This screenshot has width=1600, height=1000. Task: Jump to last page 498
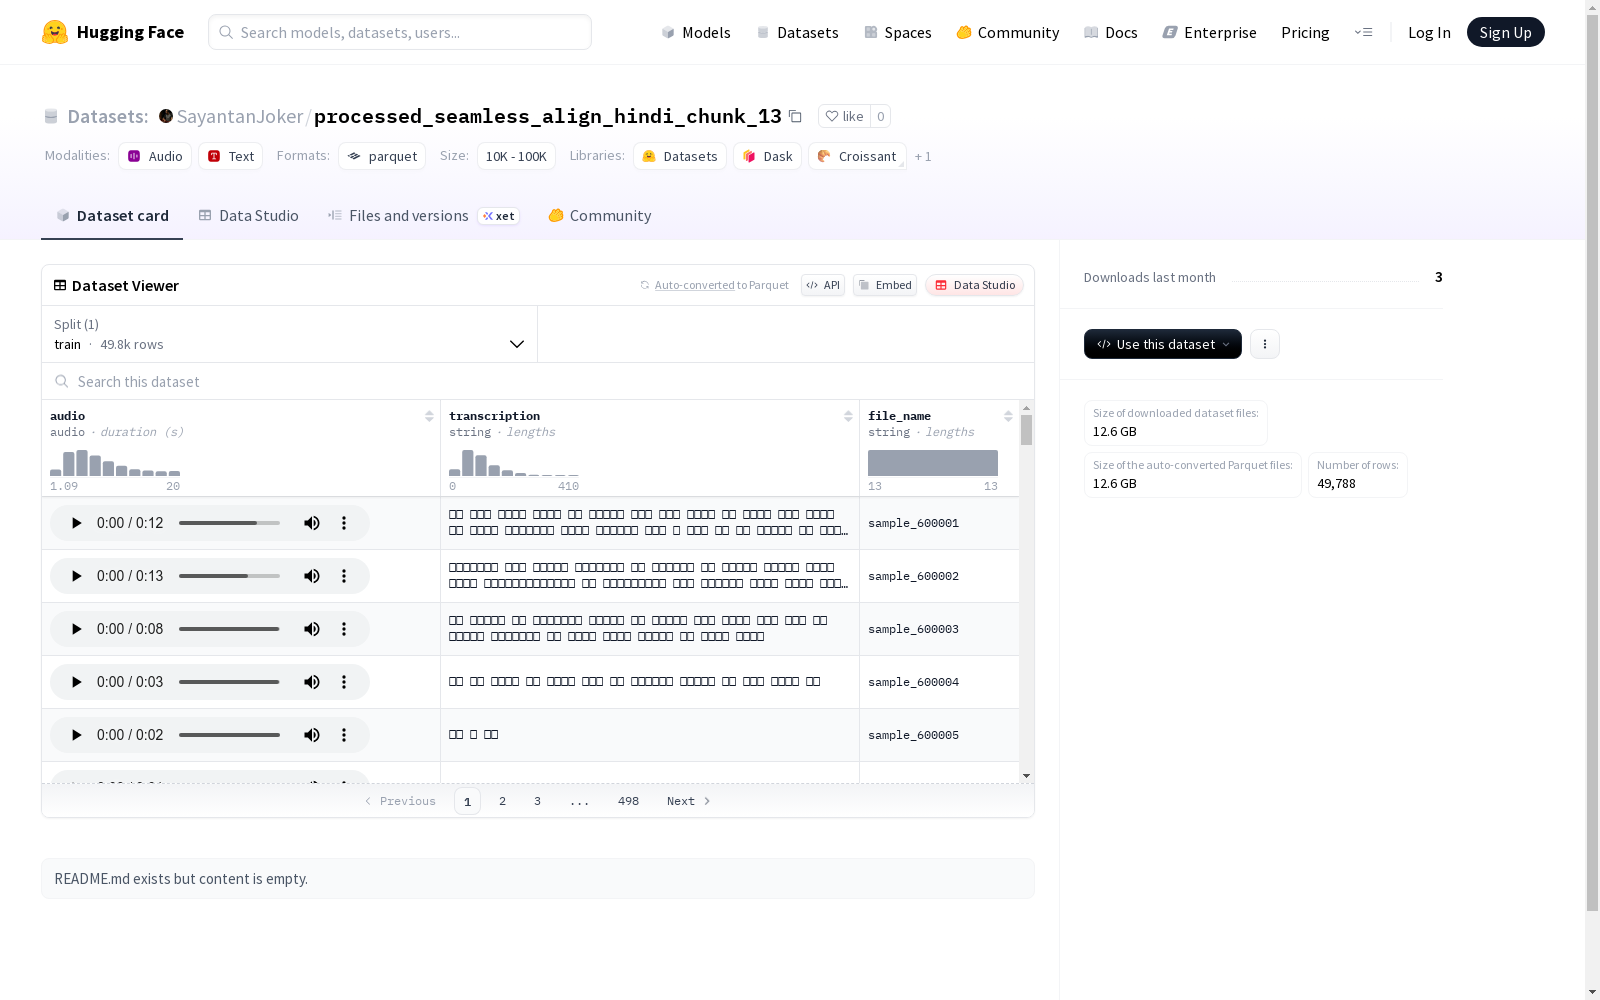tap(628, 801)
